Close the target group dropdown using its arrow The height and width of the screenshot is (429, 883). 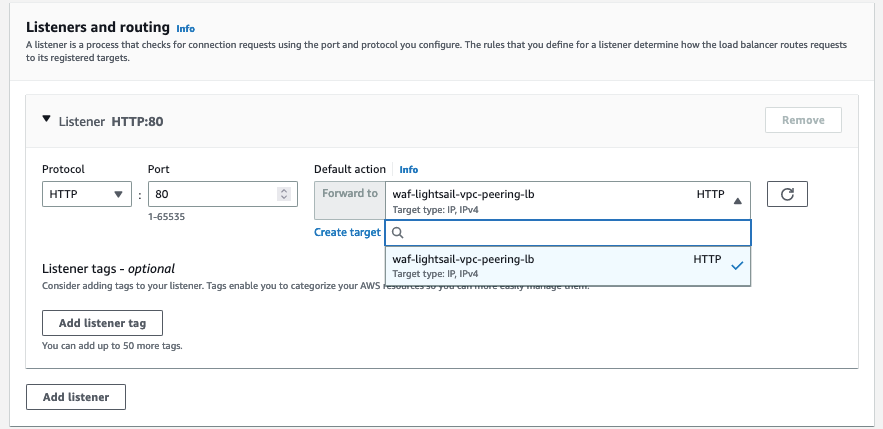coord(738,200)
